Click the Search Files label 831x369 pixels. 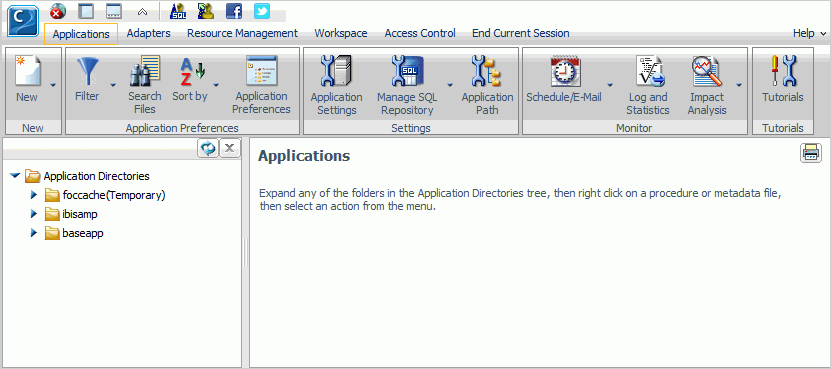coord(145,103)
